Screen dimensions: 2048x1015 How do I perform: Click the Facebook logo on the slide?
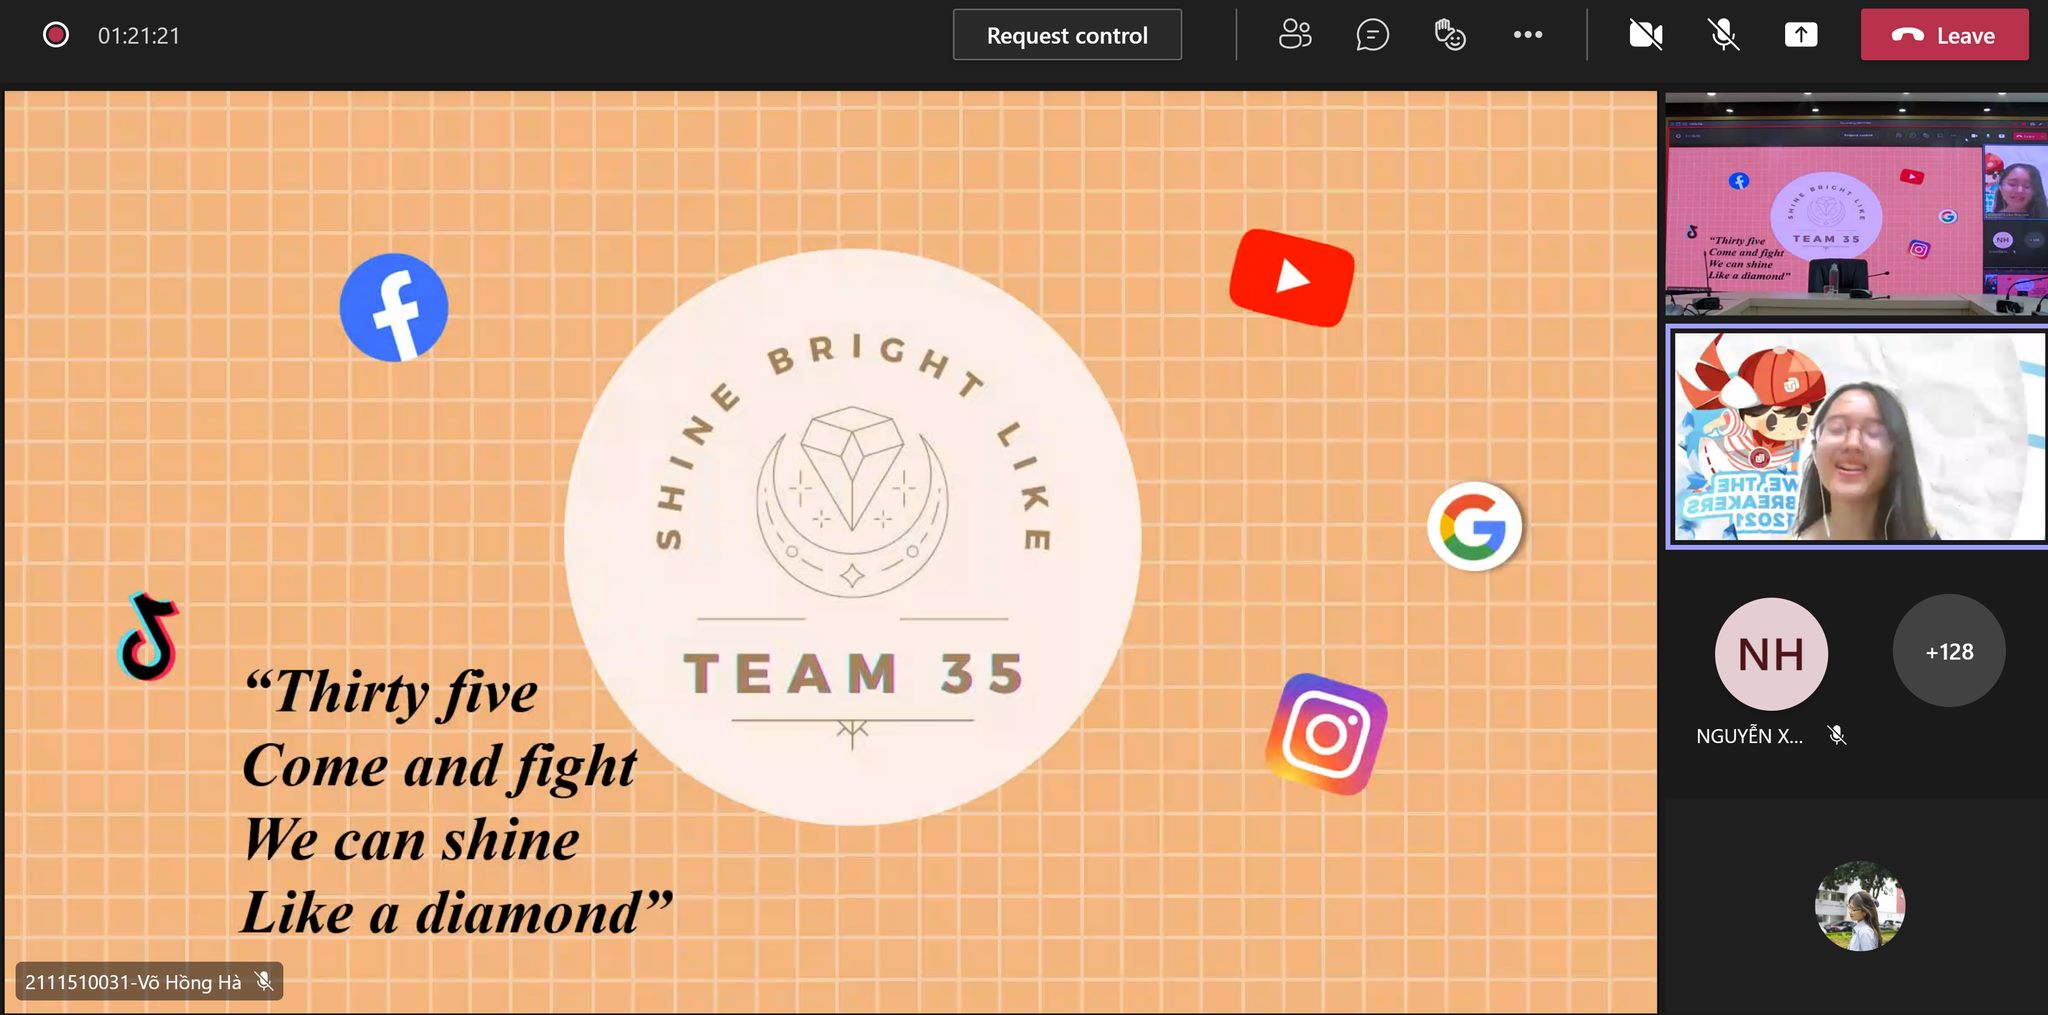point(394,307)
